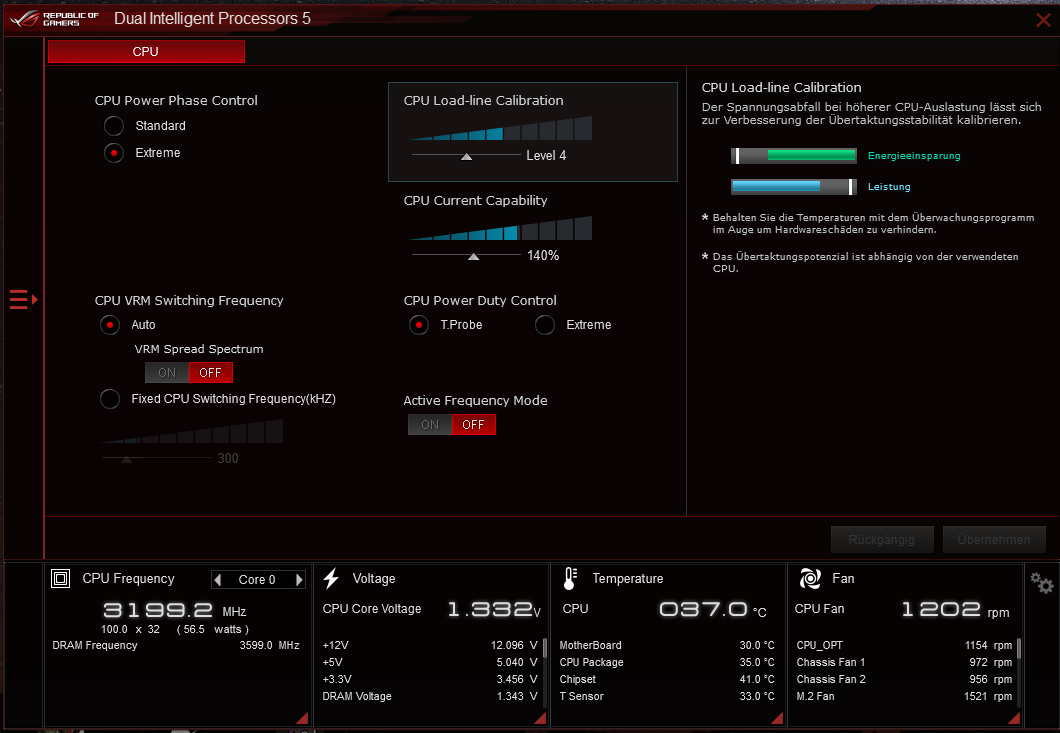Select Fixed CPU Switching Frequency option

pyautogui.click(x=110, y=399)
